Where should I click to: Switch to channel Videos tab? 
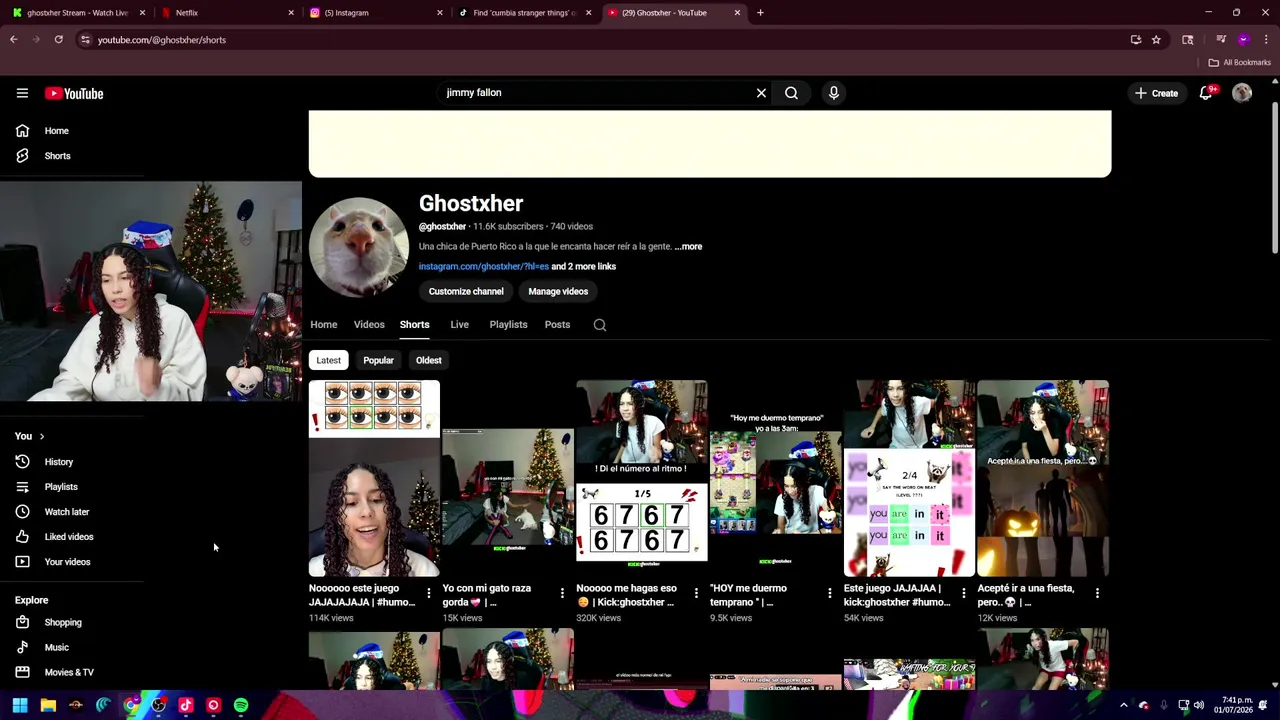[x=369, y=325]
